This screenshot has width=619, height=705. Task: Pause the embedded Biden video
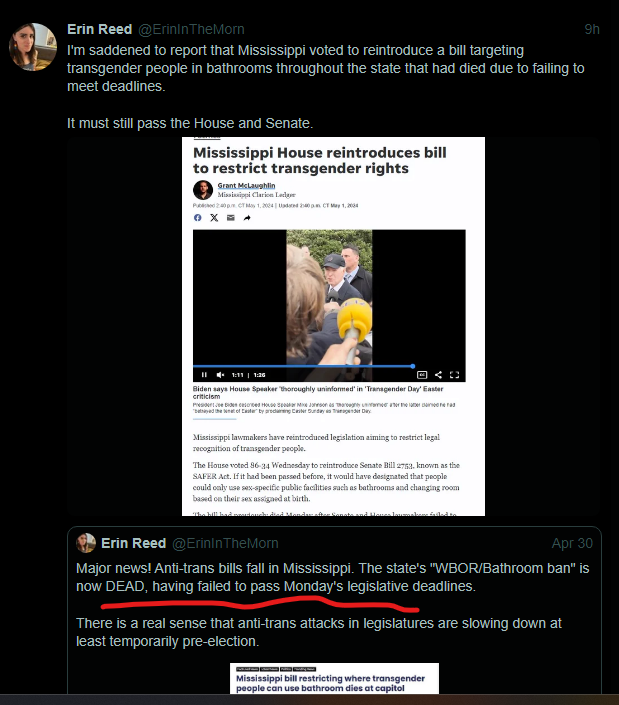click(204, 375)
